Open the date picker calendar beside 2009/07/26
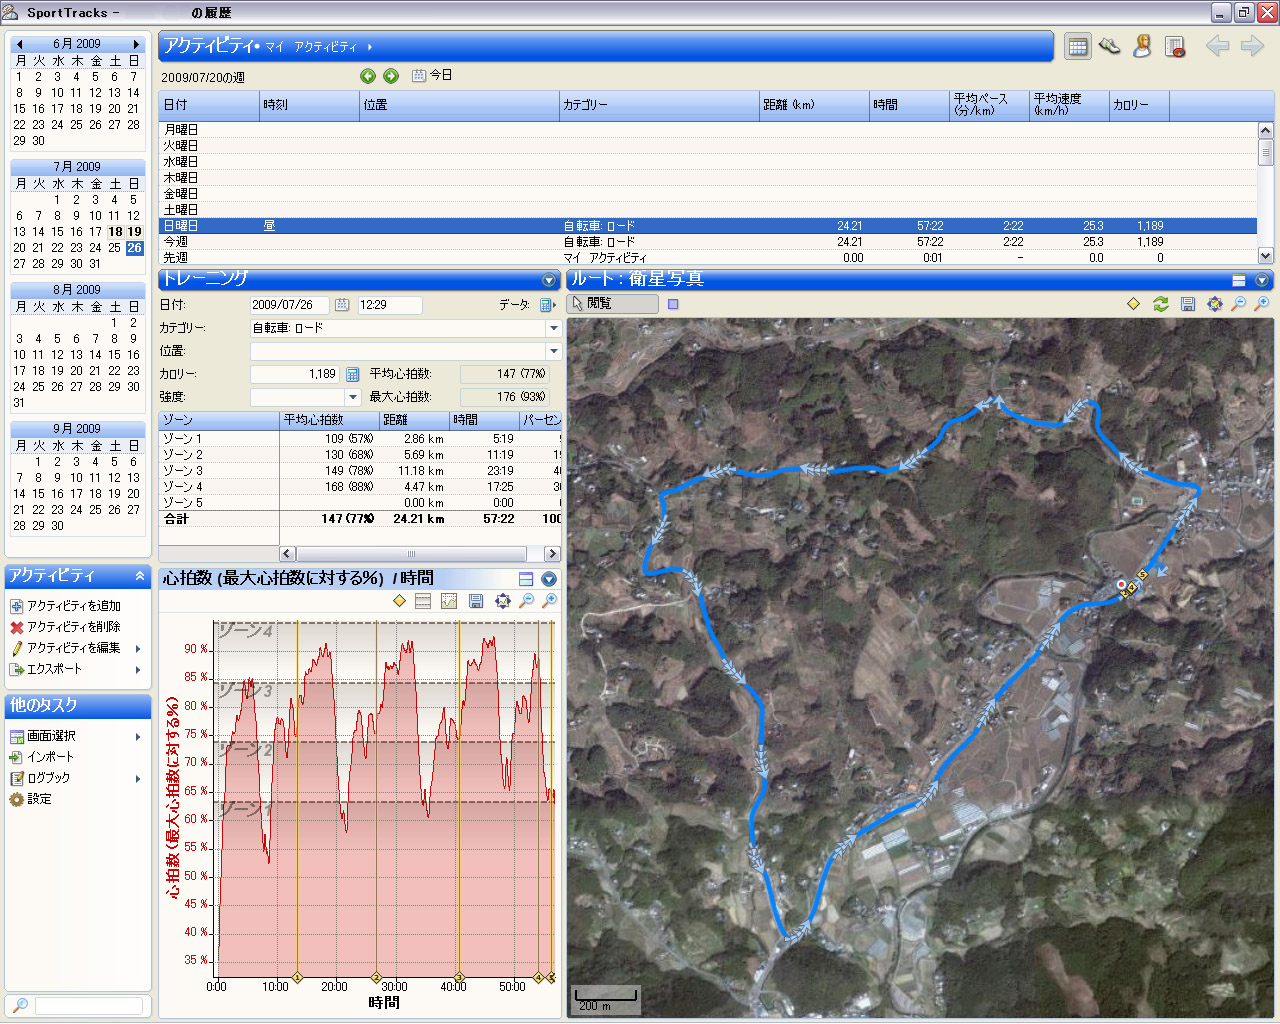The image size is (1280, 1024). click(342, 305)
